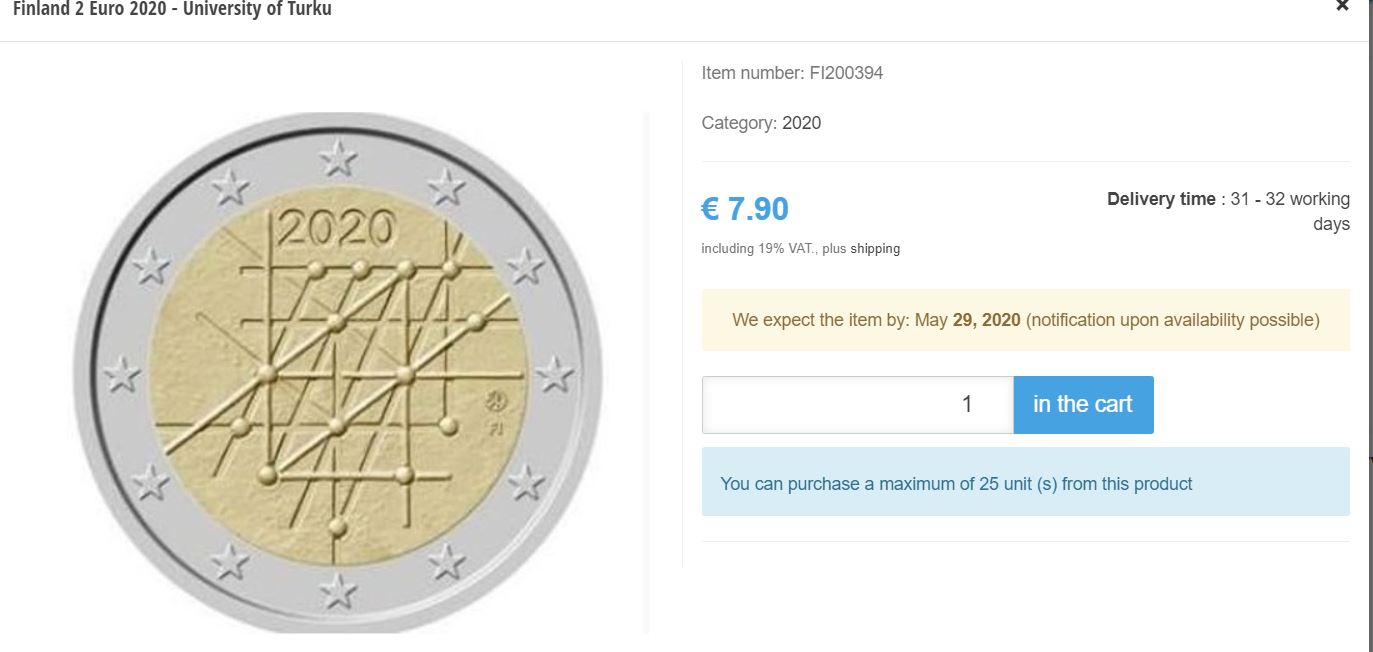1373x652 pixels.
Task: Click the mint mark symbol on the coin
Action: tap(493, 402)
